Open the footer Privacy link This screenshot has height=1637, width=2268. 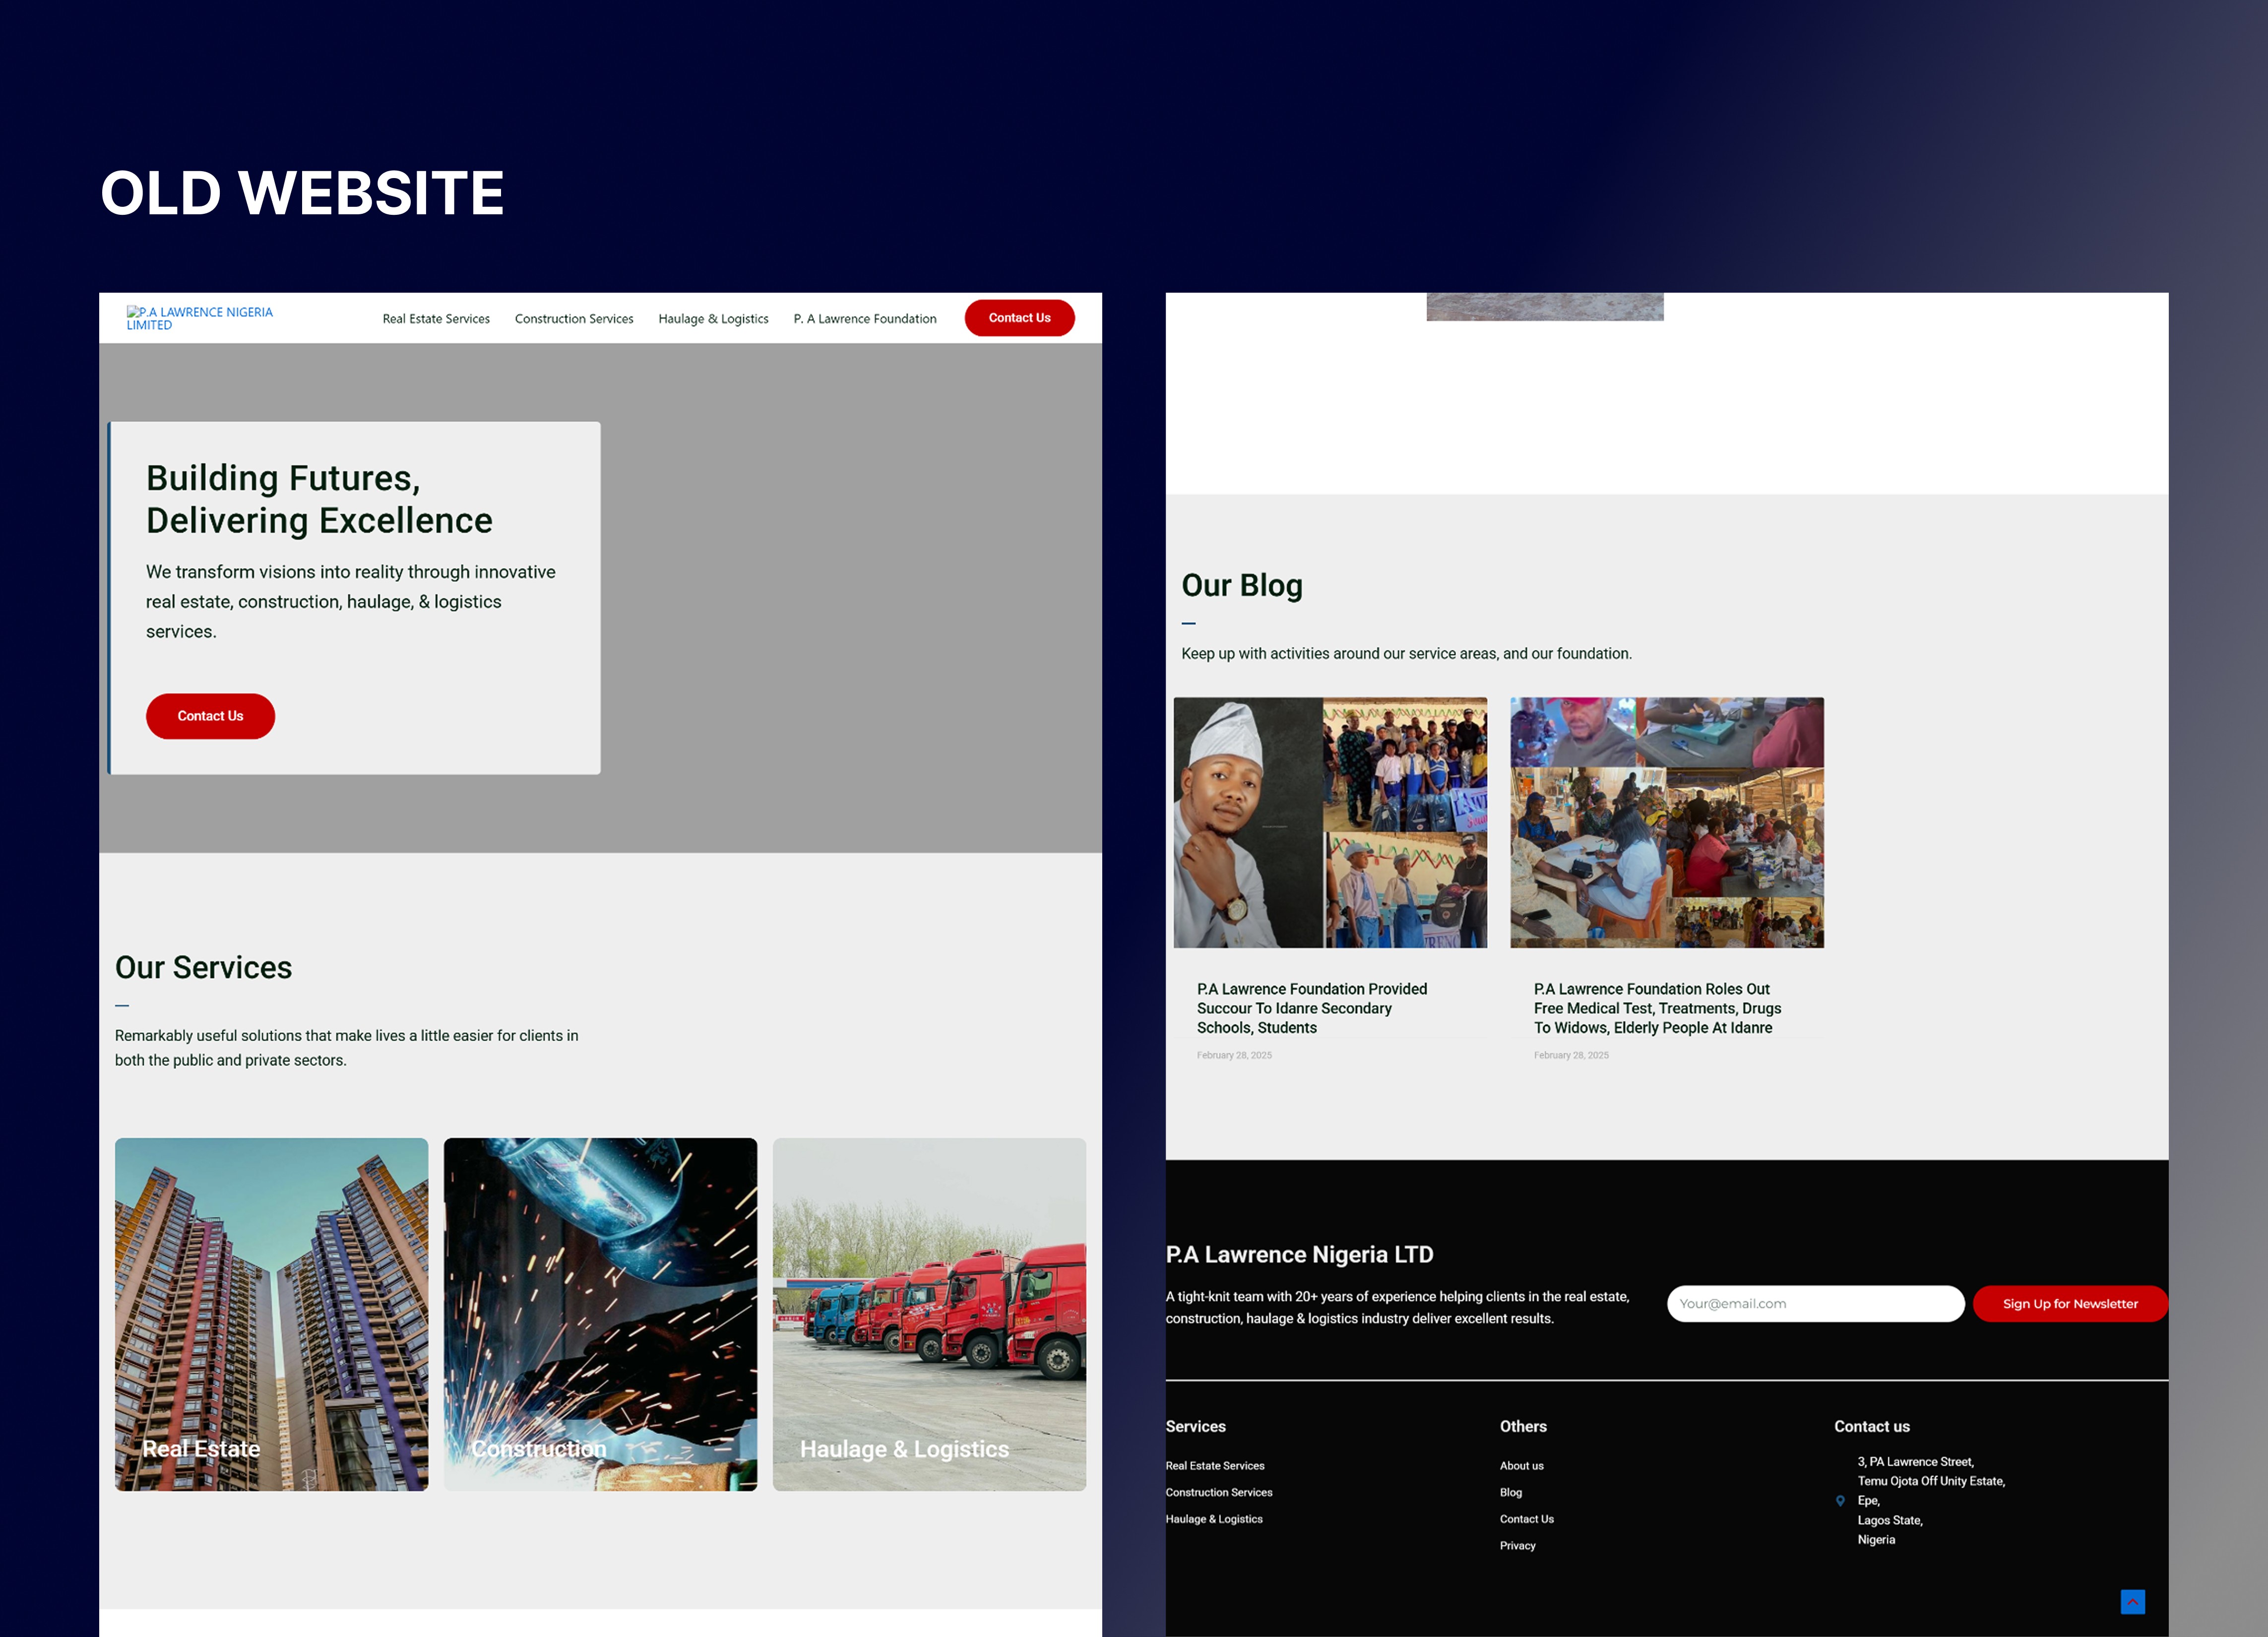coord(1517,1546)
